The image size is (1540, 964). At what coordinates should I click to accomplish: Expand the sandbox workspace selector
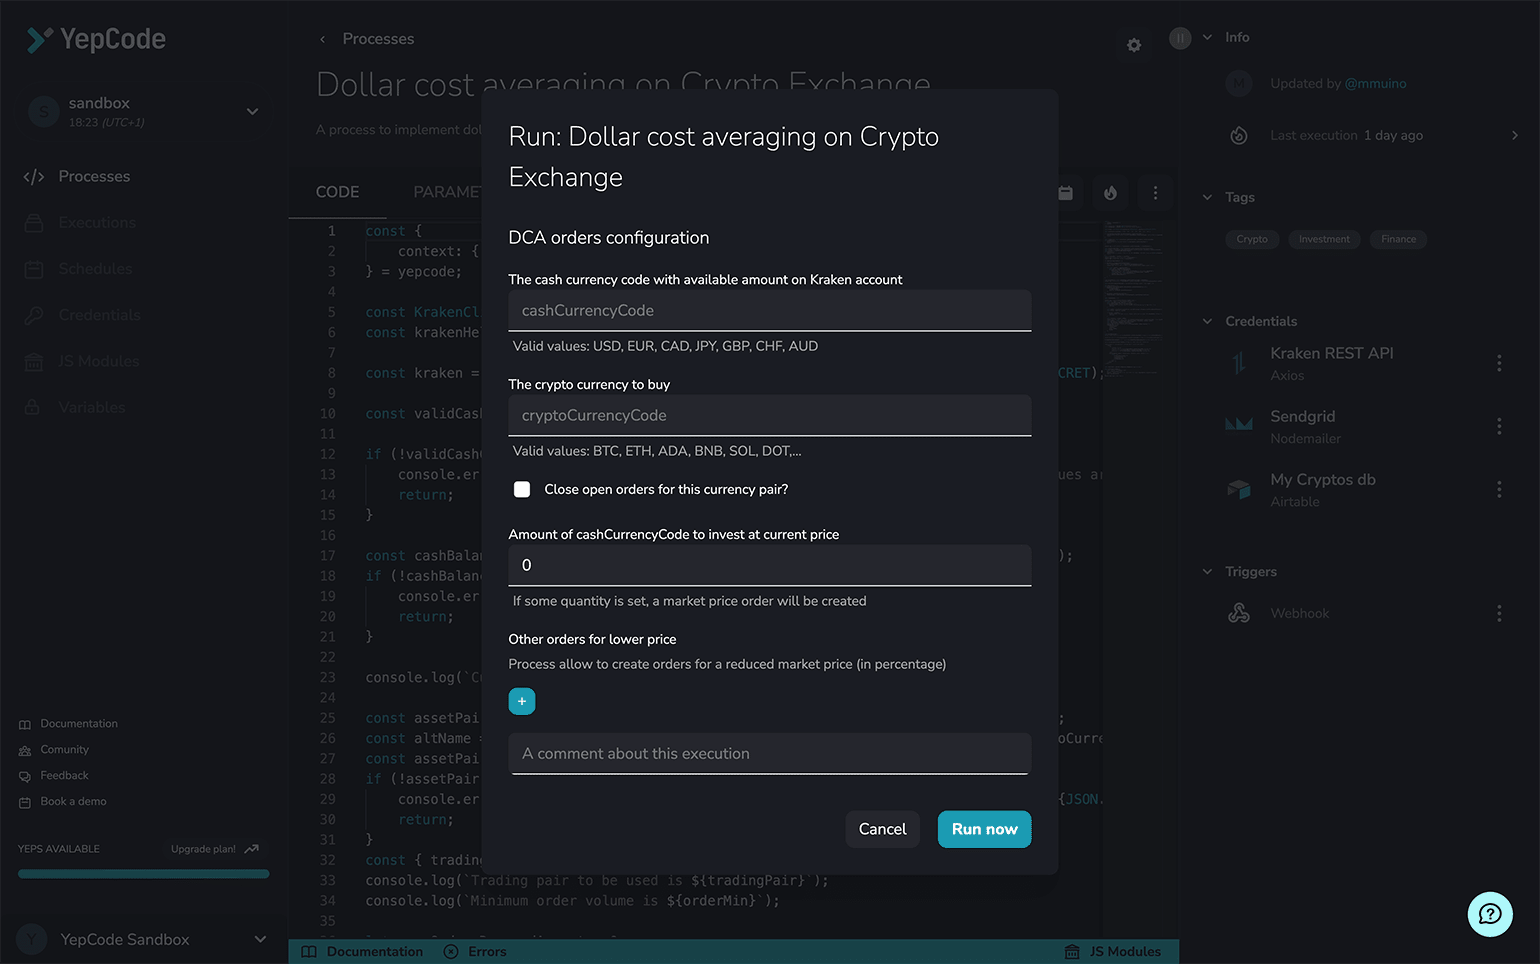(252, 111)
